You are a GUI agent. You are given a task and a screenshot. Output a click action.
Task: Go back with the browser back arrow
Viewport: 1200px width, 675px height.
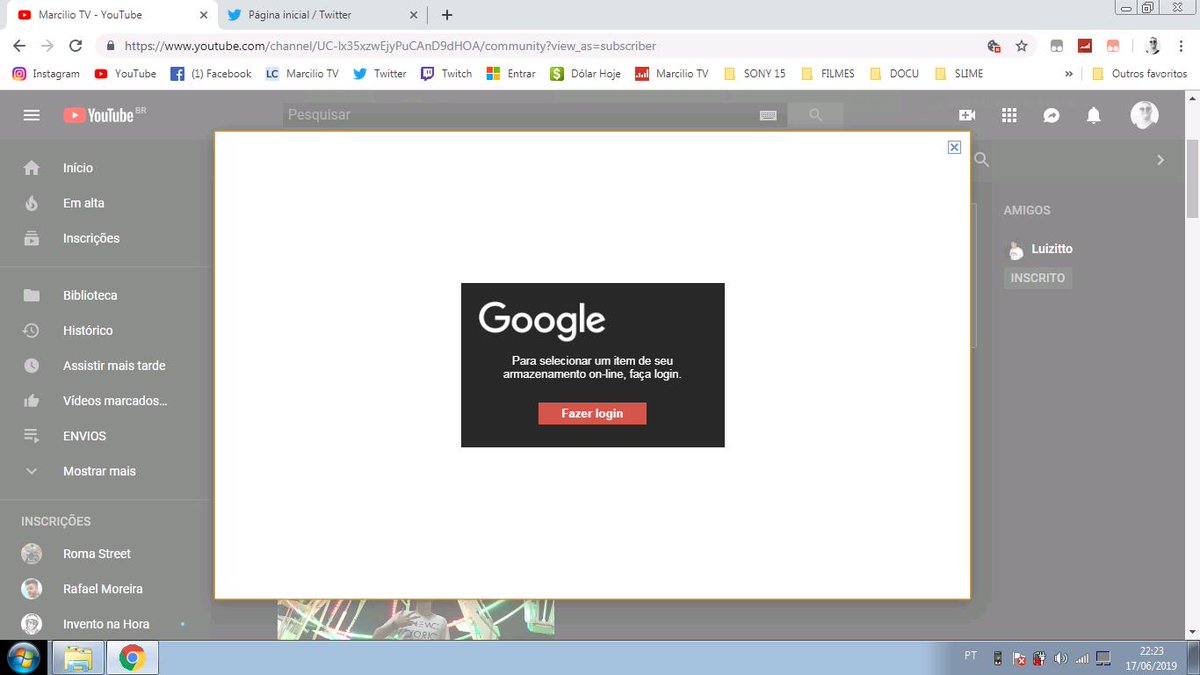pyautogui.click(x=19, y=46)
